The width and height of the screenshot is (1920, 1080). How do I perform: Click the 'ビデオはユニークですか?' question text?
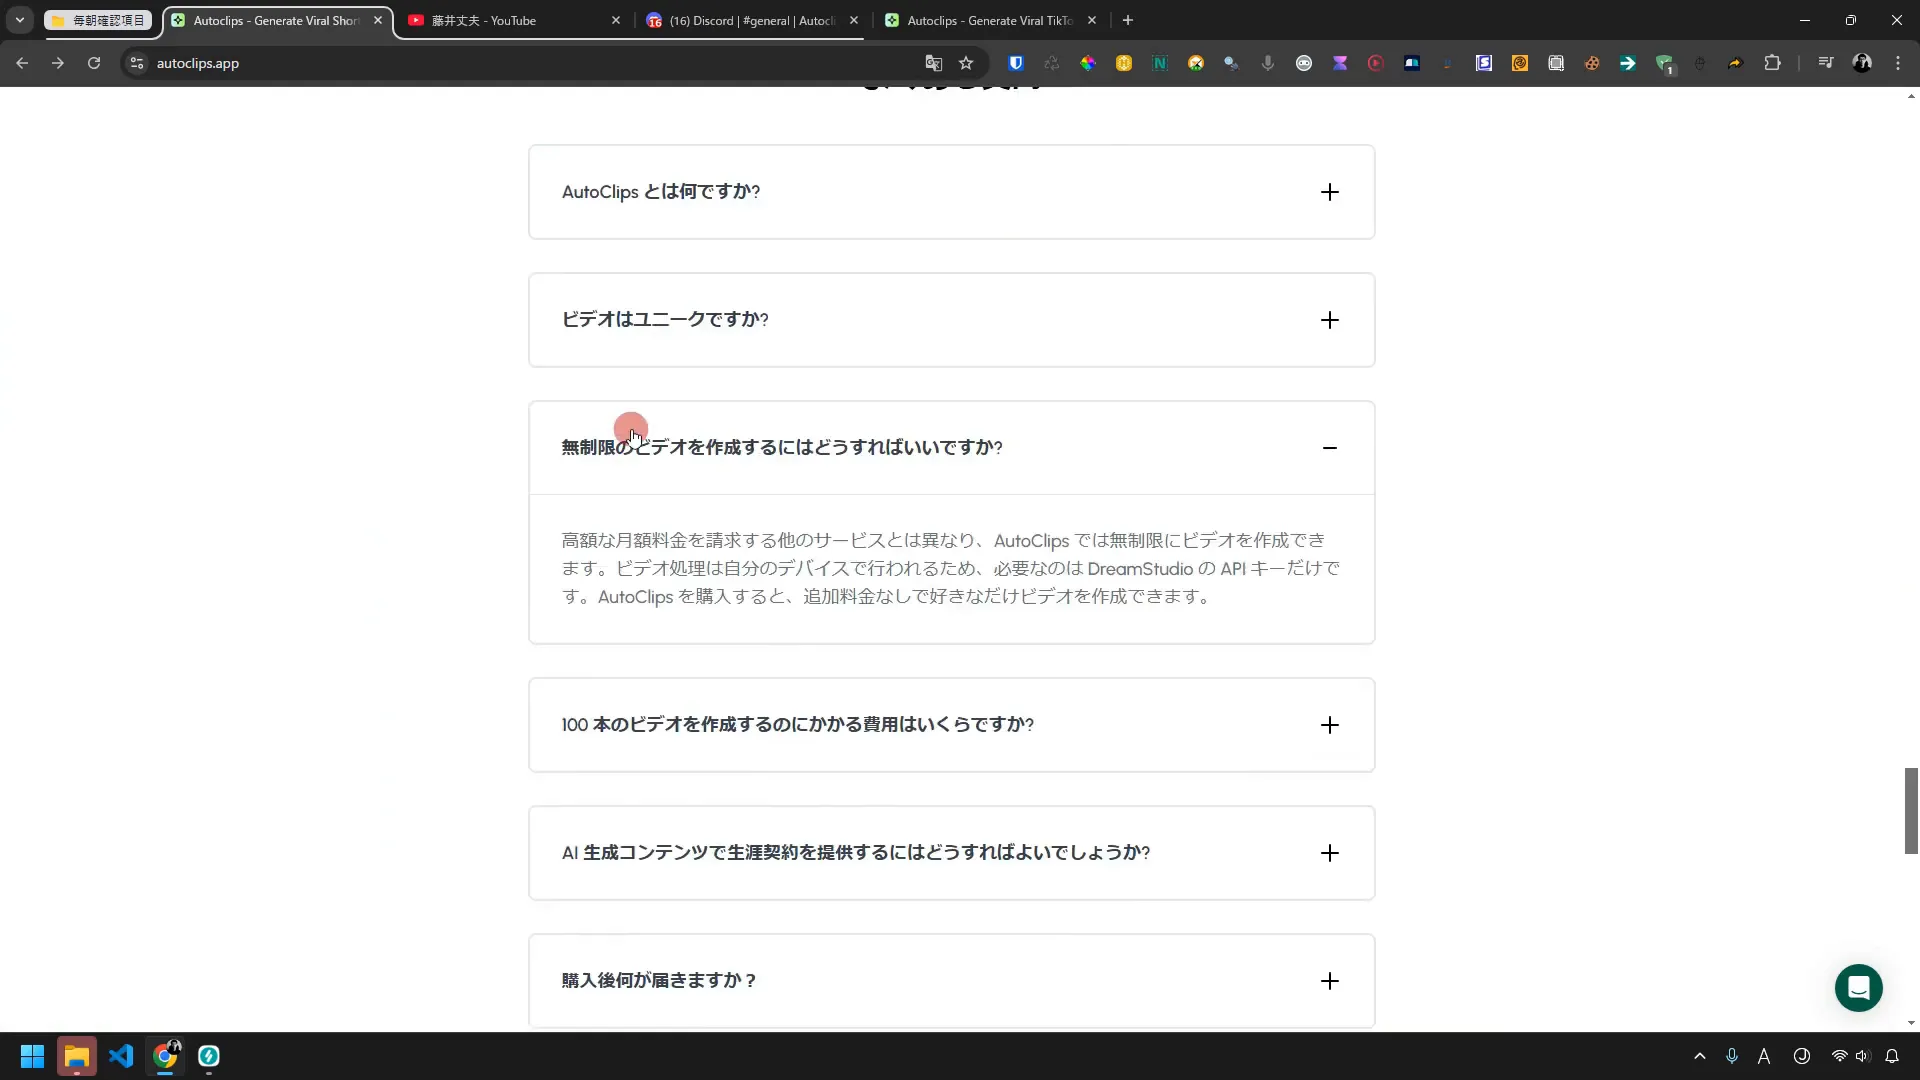[x=665, y=320]
